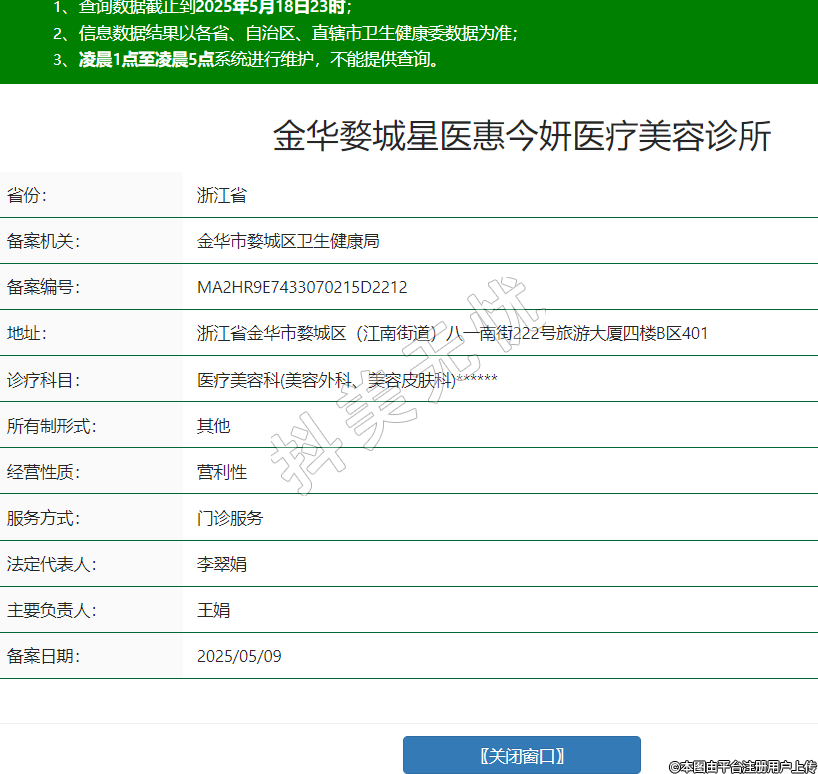Click the address text with 旅游大厦四楼B区401
This screenshot has width=818, height=774.
[x=452, y=334]
